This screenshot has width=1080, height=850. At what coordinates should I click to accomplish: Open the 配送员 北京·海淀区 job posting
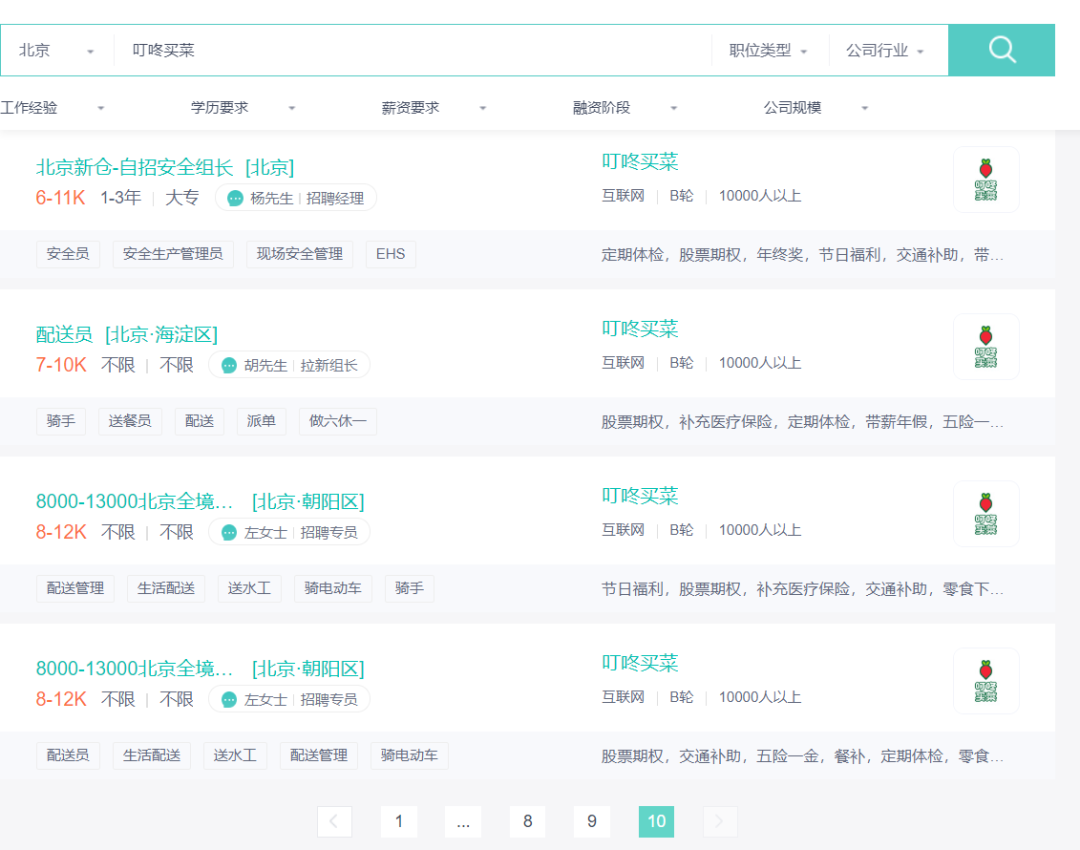tap(126, 334)
